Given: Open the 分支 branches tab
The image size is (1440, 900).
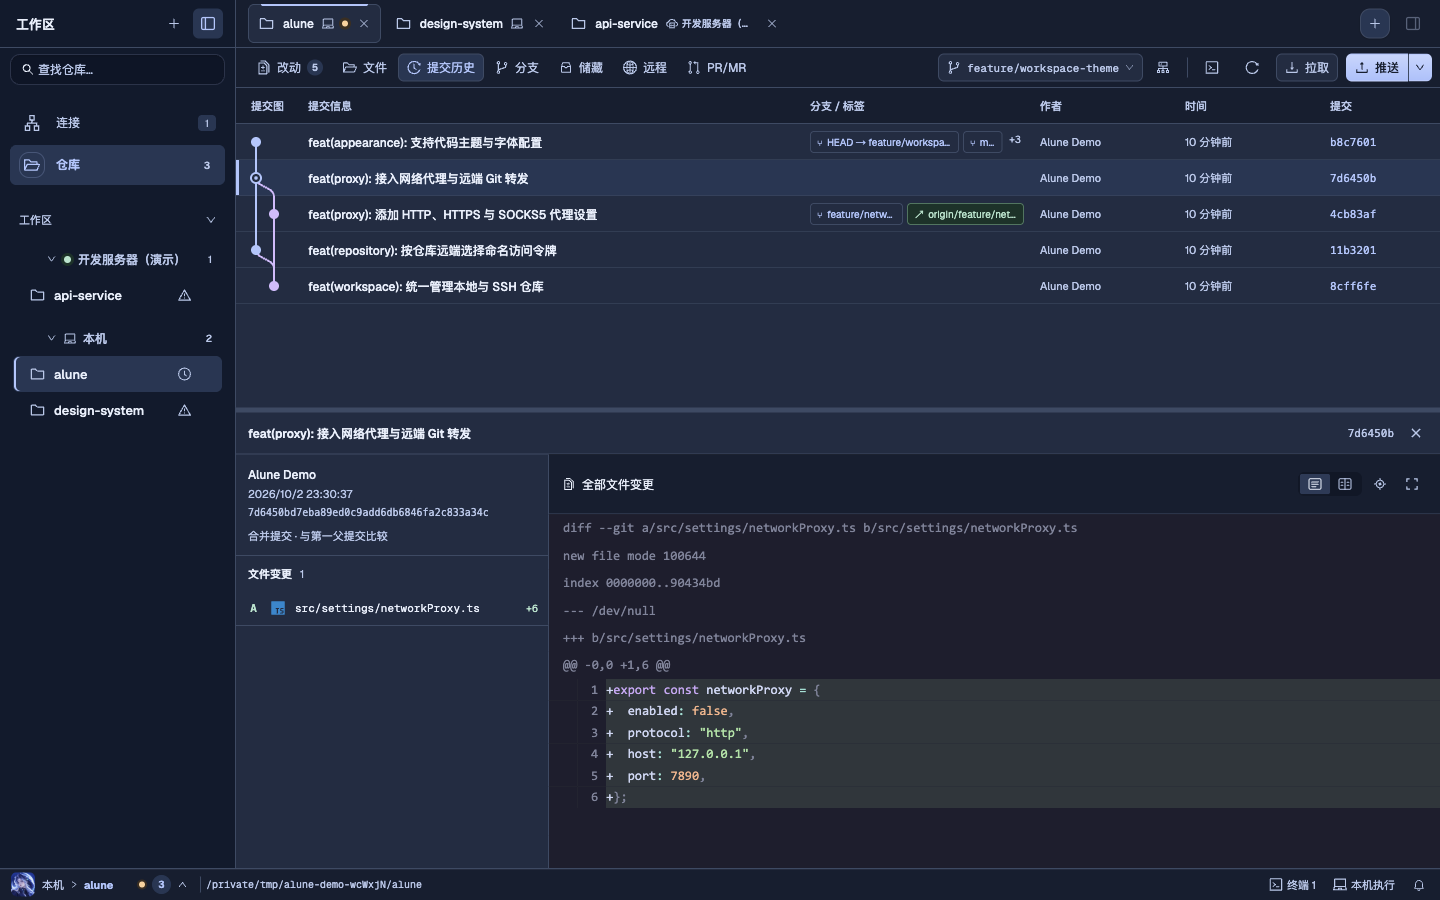Looking at the screenshot, I should [x=517, y=68].
